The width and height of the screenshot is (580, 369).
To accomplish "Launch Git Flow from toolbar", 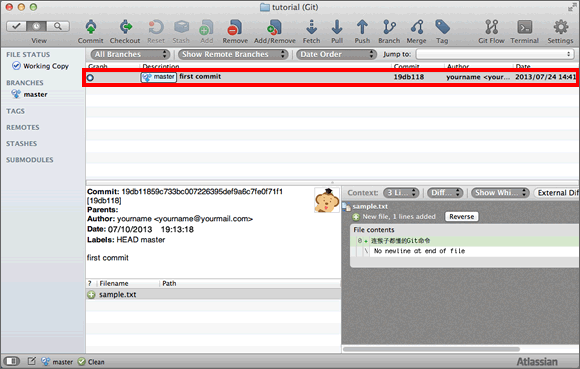I will click(491, 27).
